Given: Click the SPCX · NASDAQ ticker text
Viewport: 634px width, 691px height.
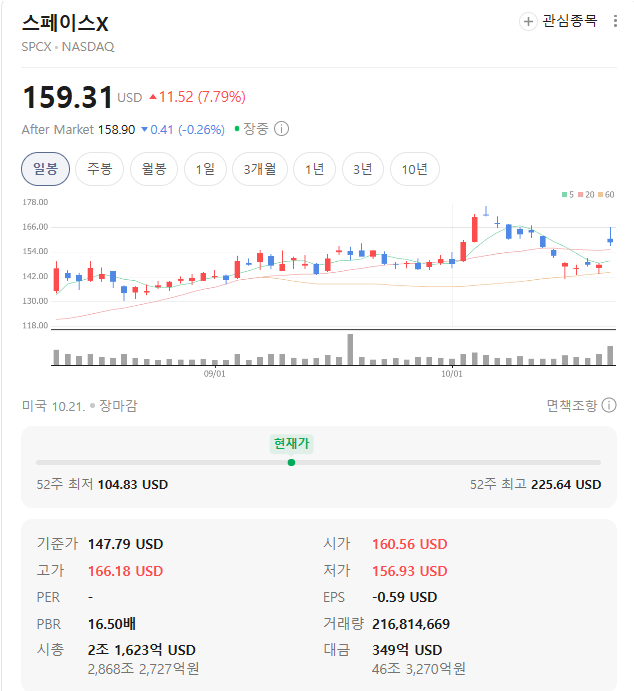Looking at the screenshot, I should click(x=68, y=47).
